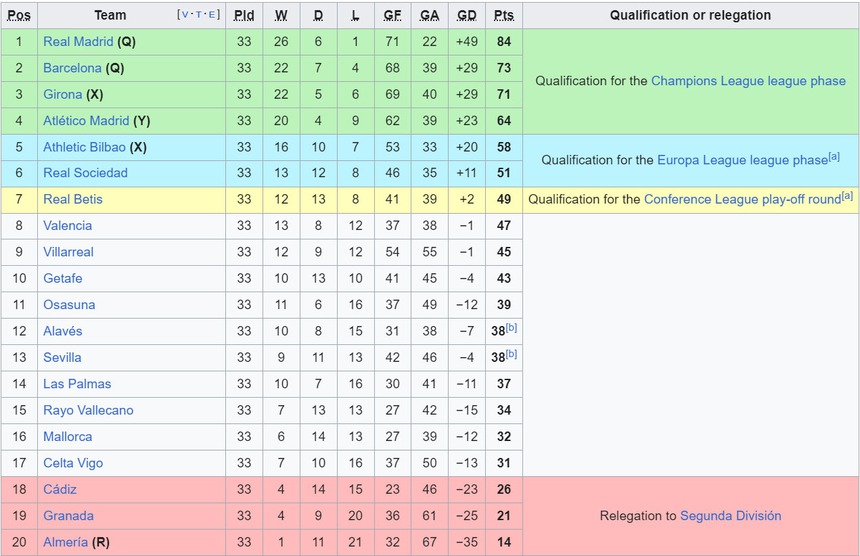The height and width of the screenshot is (556, 860).
Task: Click the Segunda División link
Action: [x=730, y=516]
